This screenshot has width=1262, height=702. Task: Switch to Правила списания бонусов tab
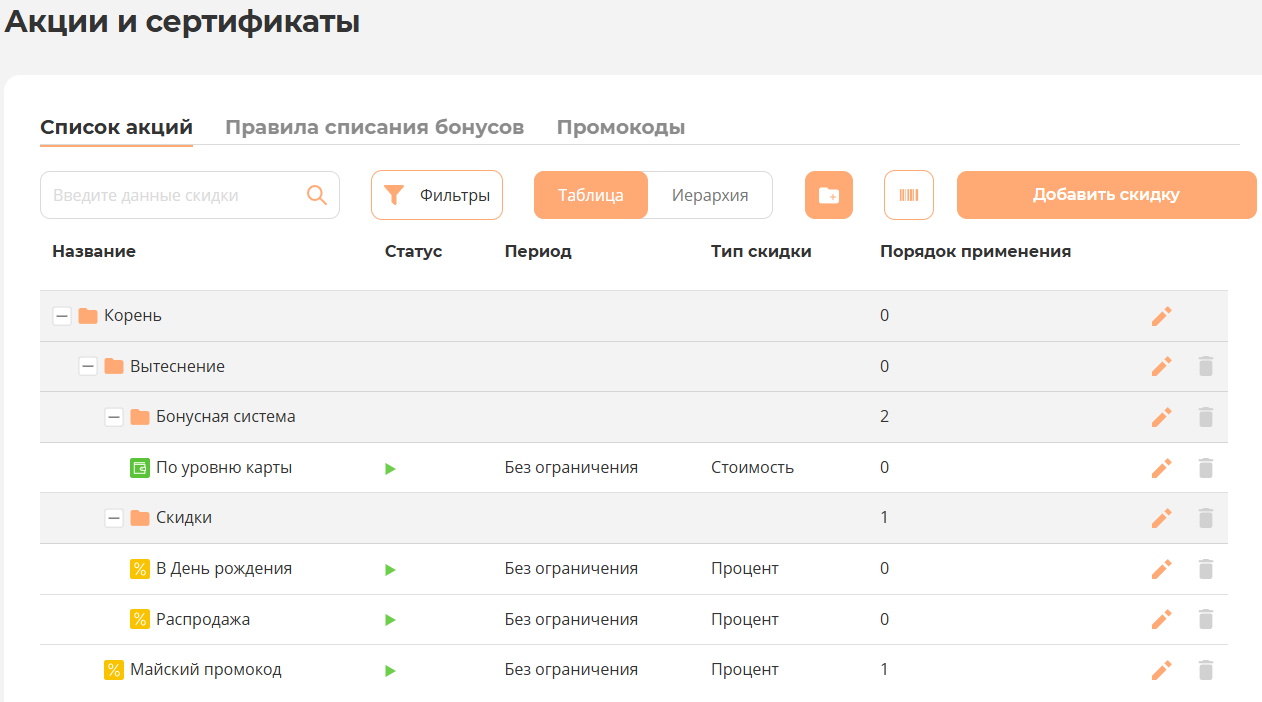click(374, 128)
